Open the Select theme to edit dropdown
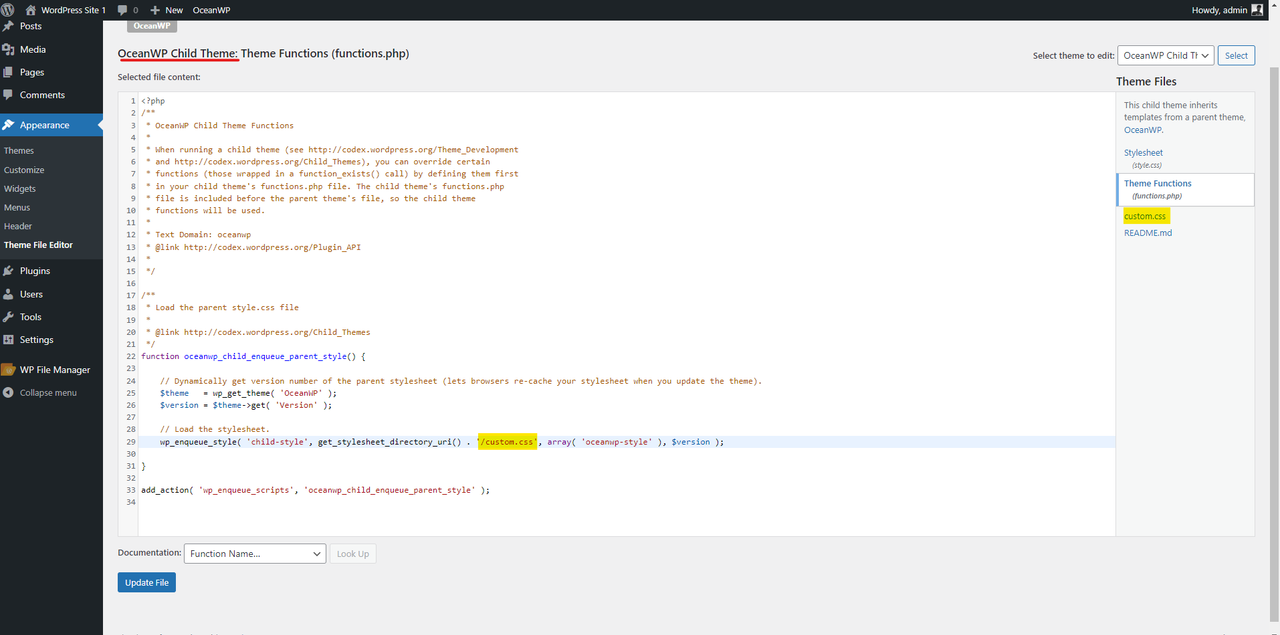The image size is (1280, 635). click(1166, 56)
